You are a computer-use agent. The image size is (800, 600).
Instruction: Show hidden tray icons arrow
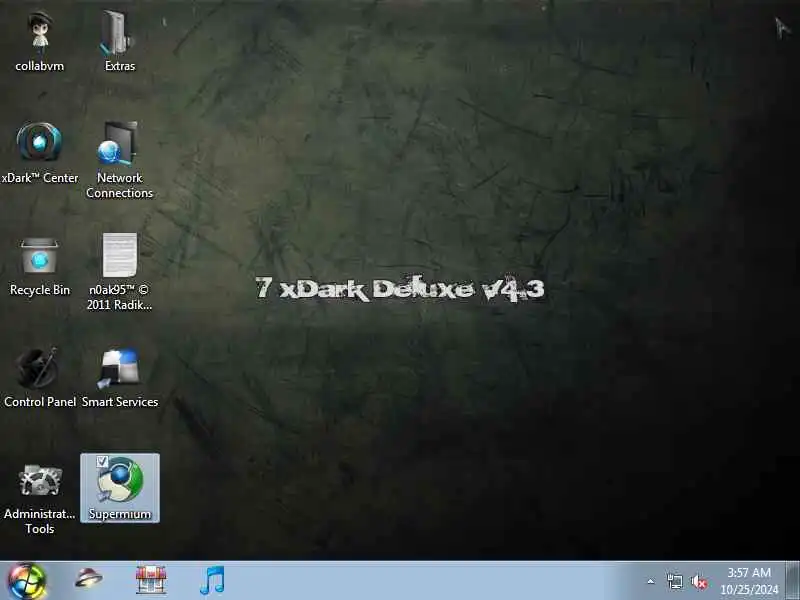[651, 581]
